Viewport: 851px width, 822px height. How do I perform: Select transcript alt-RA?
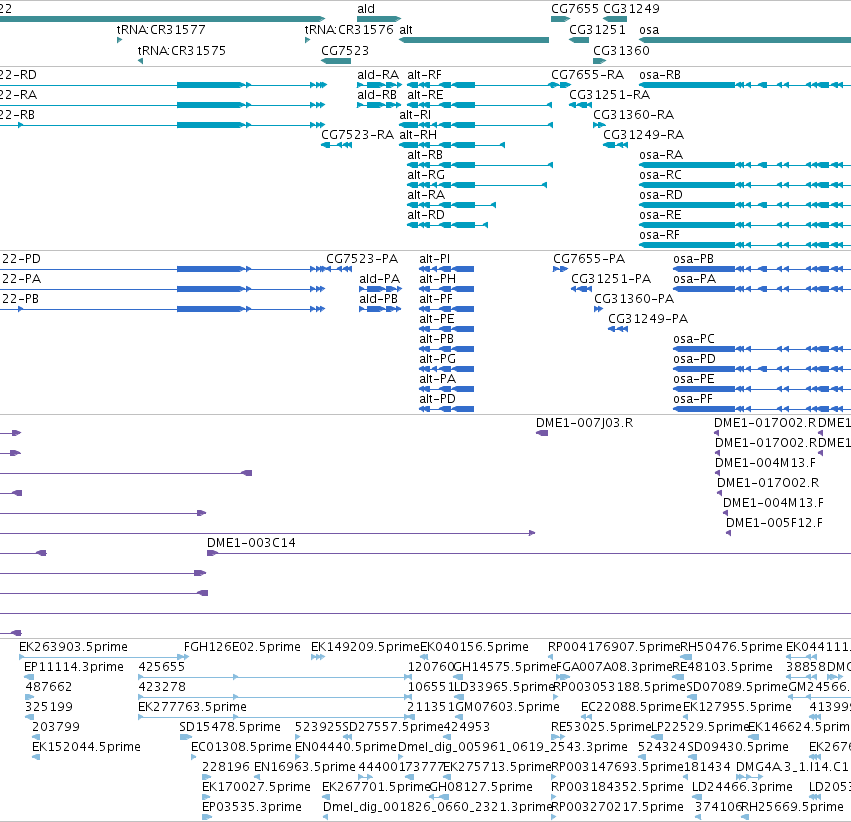click(x=426, y=195)
